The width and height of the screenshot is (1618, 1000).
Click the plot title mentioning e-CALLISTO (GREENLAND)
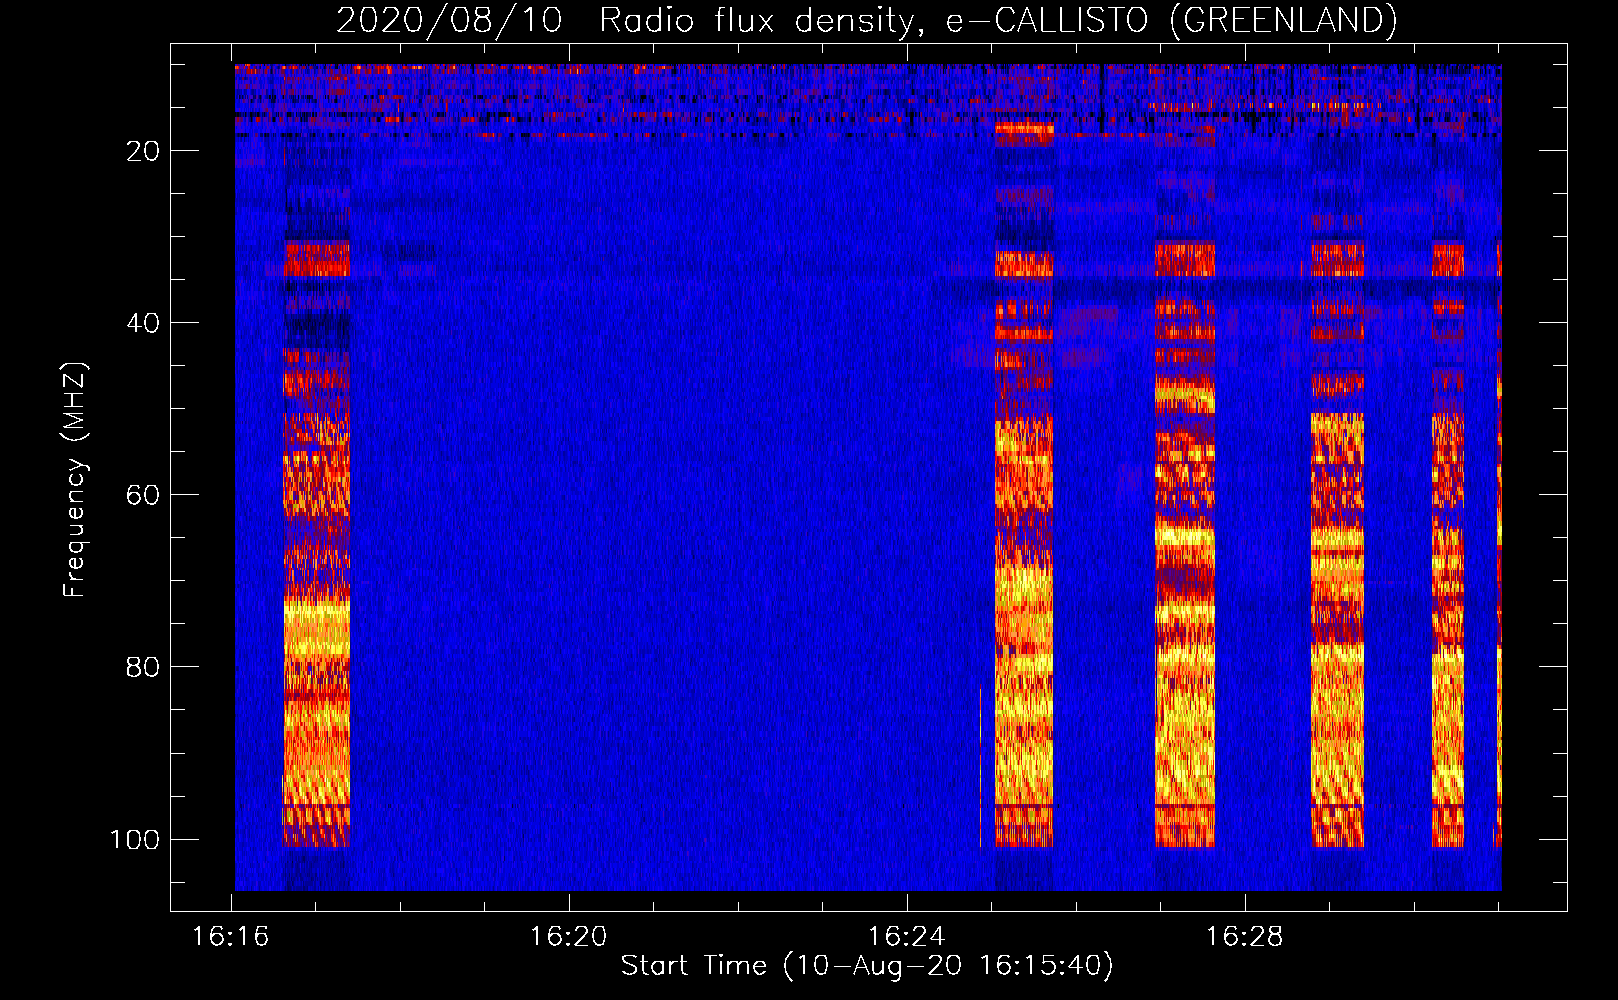[866, 20]
